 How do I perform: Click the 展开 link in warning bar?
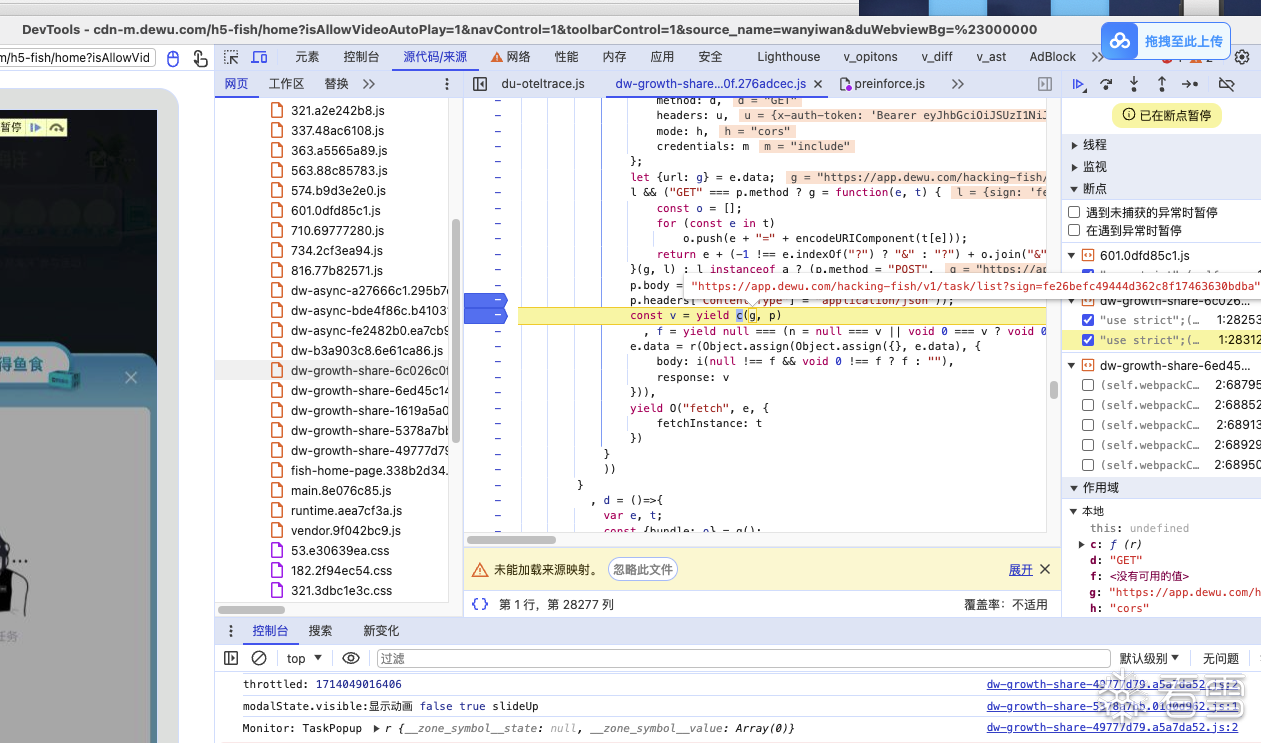[1020, 569]
